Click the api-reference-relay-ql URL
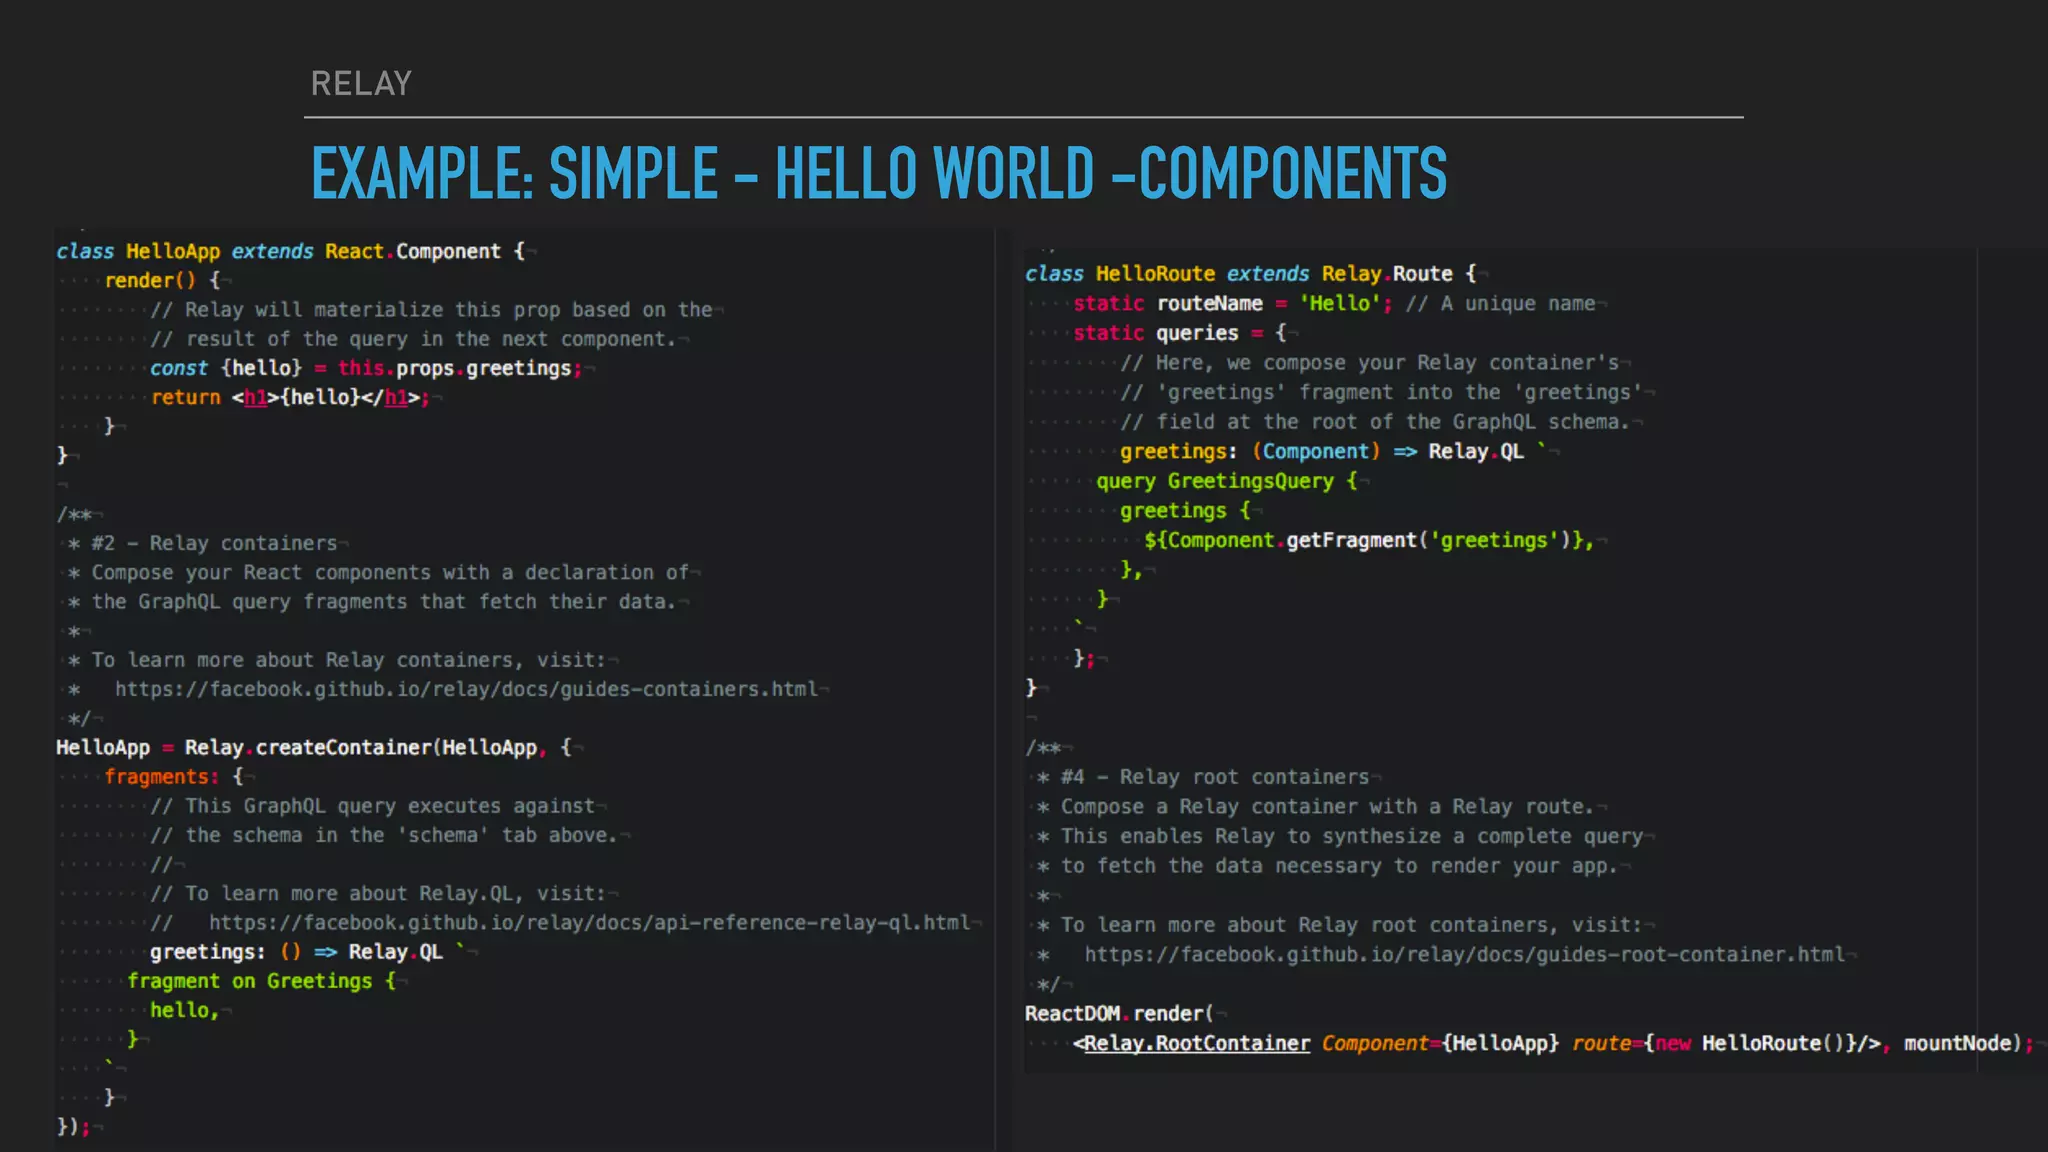2048x1152 pixels. [x=589, y=922]
